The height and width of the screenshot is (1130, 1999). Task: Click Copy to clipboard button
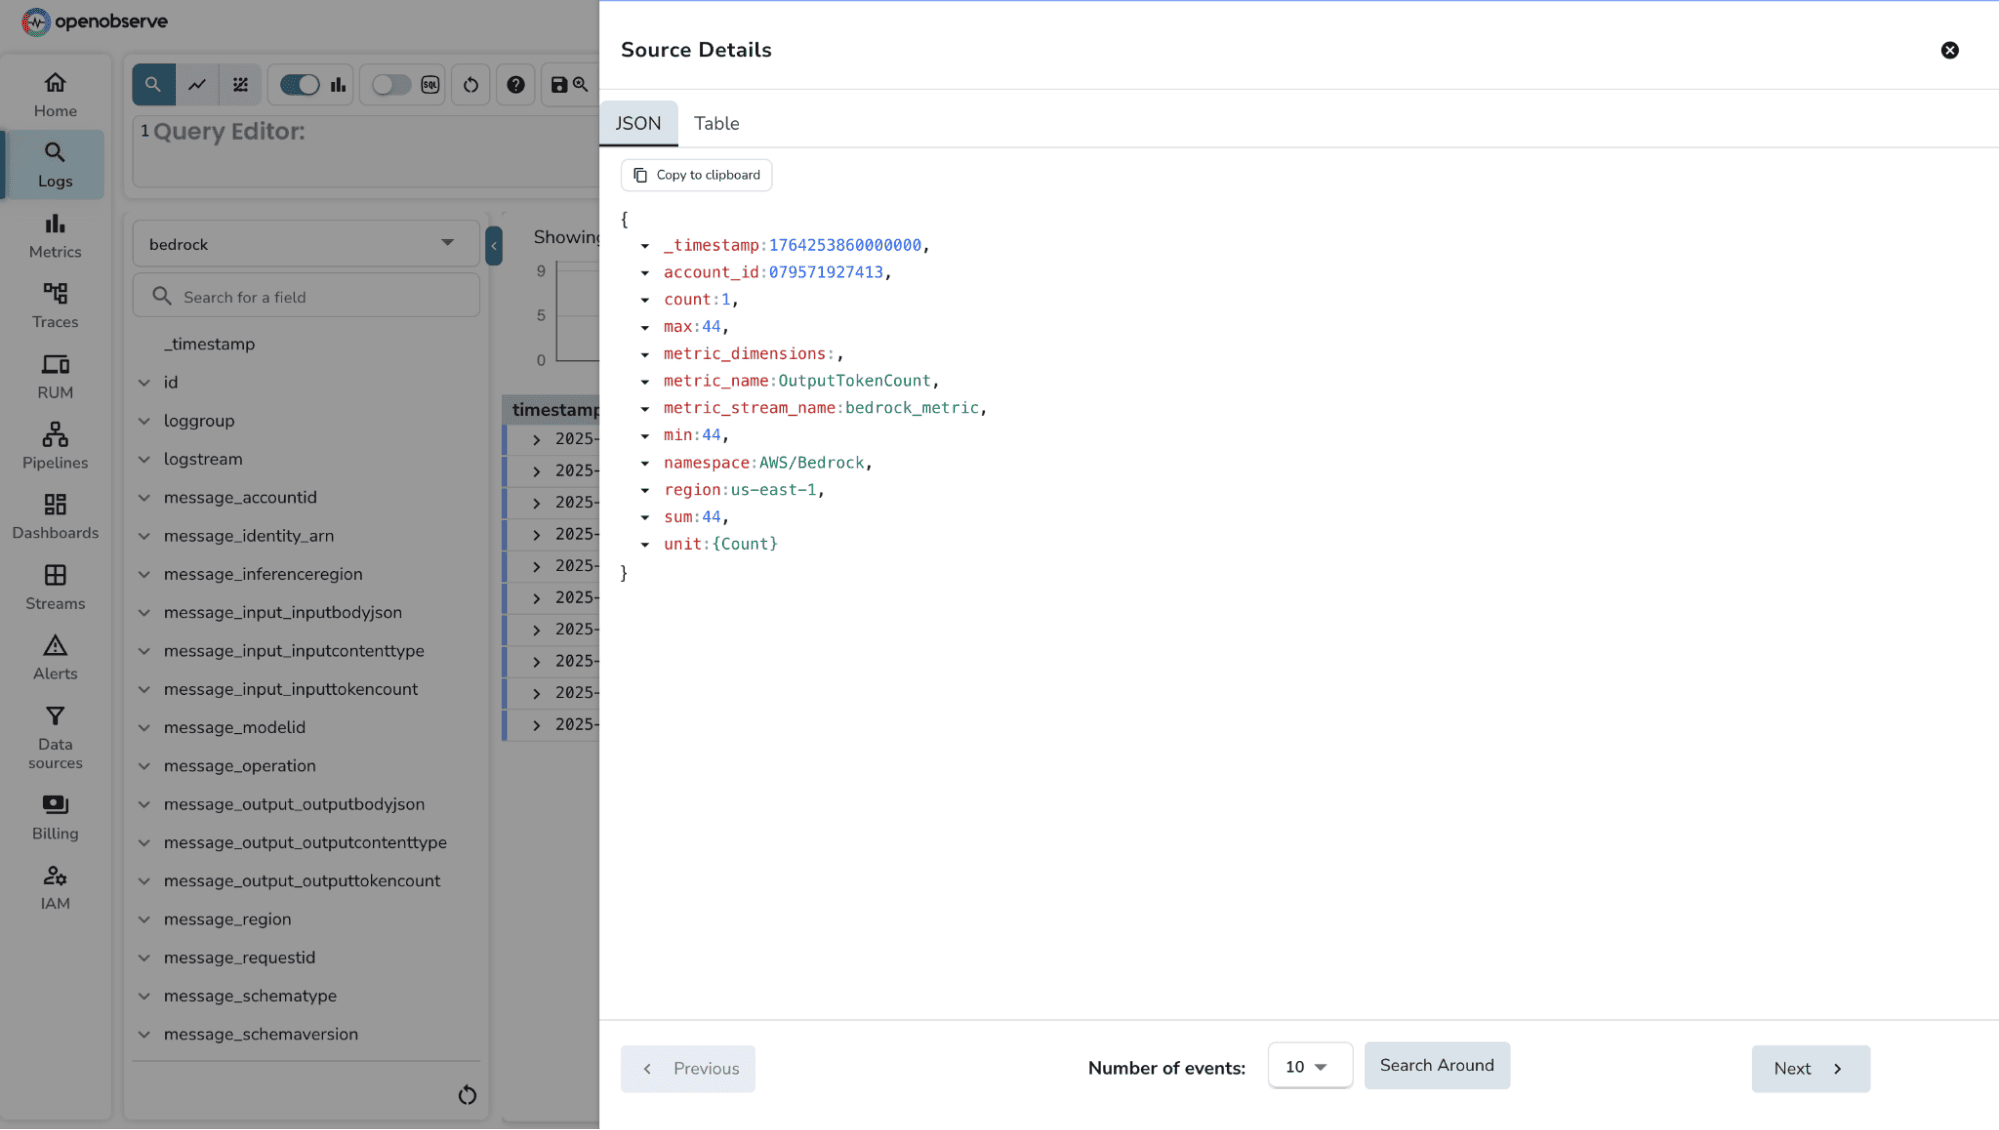coord(697,175)
